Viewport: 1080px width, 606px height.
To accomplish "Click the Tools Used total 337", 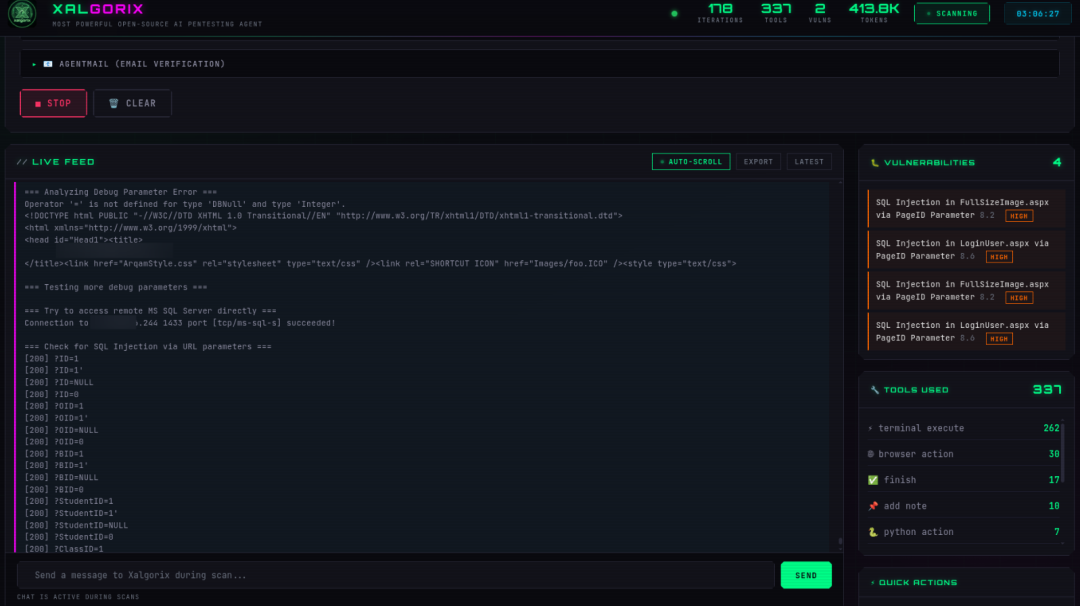I will (1047, 390).
